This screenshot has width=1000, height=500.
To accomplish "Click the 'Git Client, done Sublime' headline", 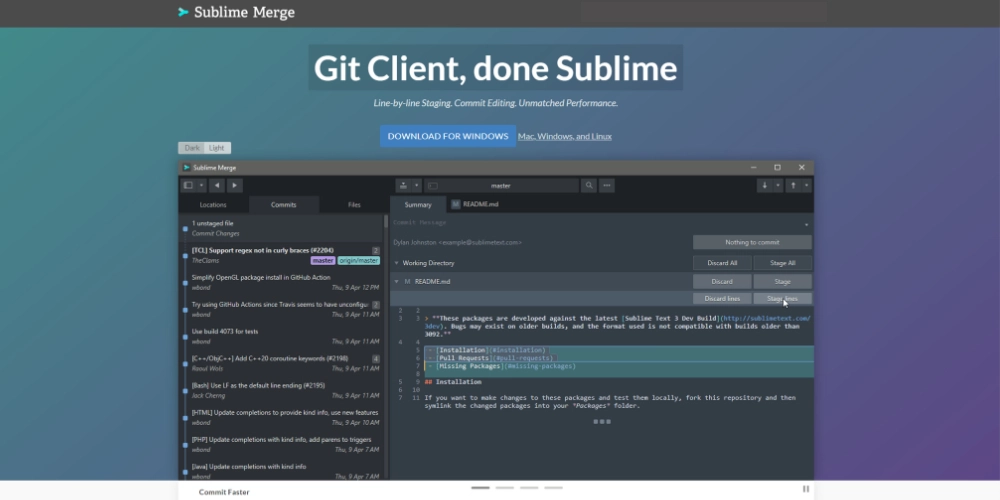I will [496, 68].
